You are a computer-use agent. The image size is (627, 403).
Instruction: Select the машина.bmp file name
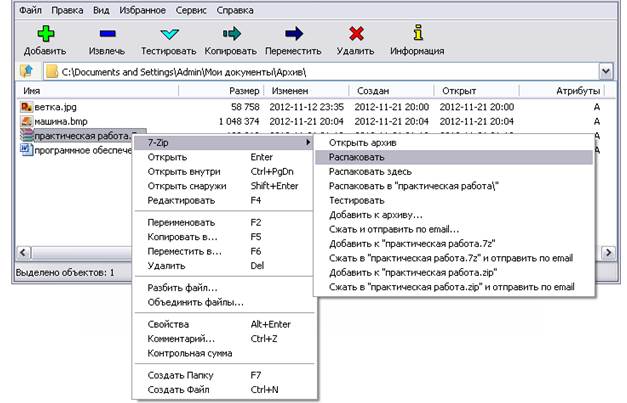click(x=61, y=121)
